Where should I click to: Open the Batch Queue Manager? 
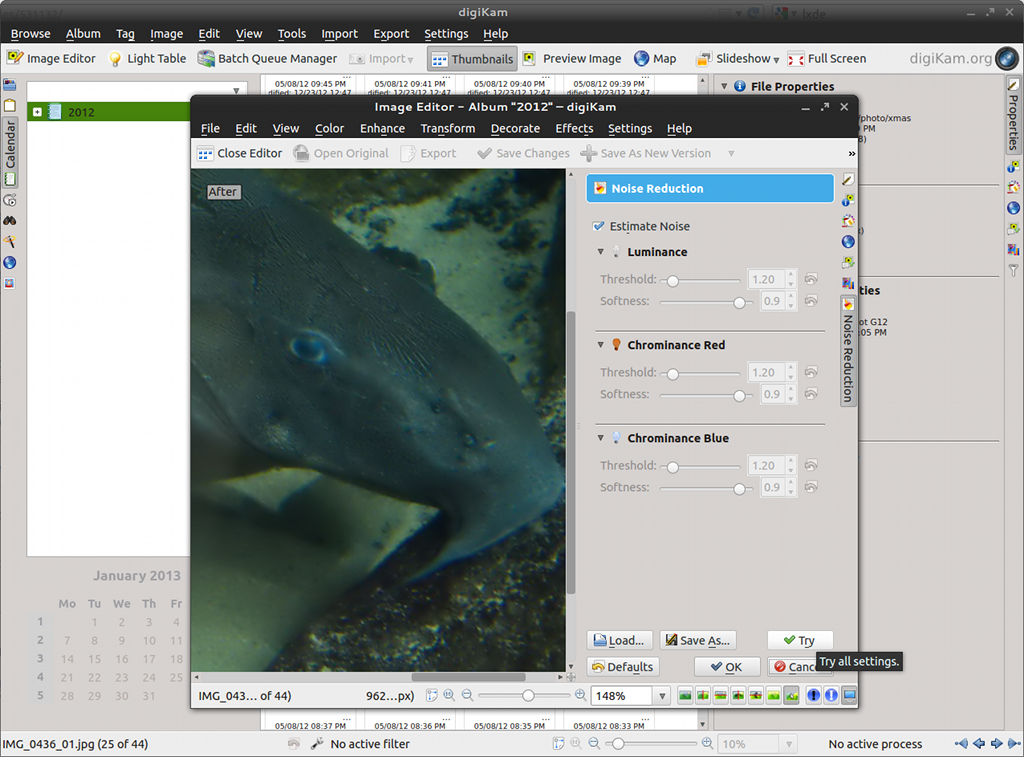coord(267,59)
